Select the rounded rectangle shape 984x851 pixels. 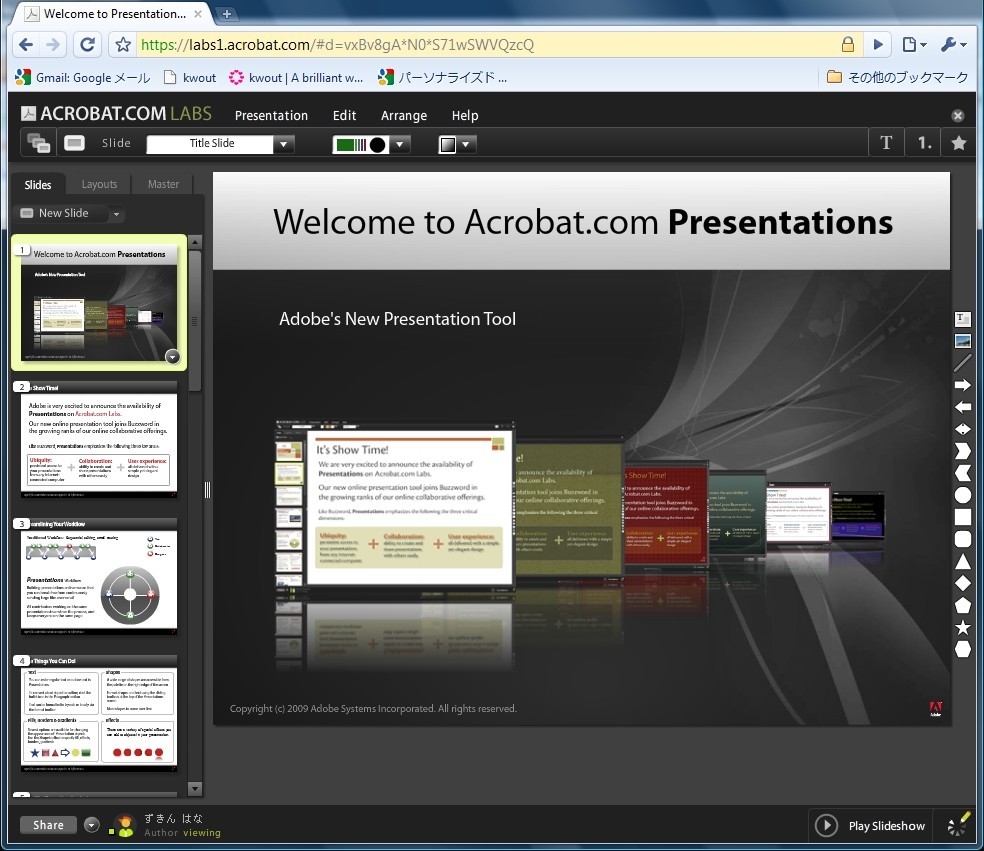tap(963, 538)
